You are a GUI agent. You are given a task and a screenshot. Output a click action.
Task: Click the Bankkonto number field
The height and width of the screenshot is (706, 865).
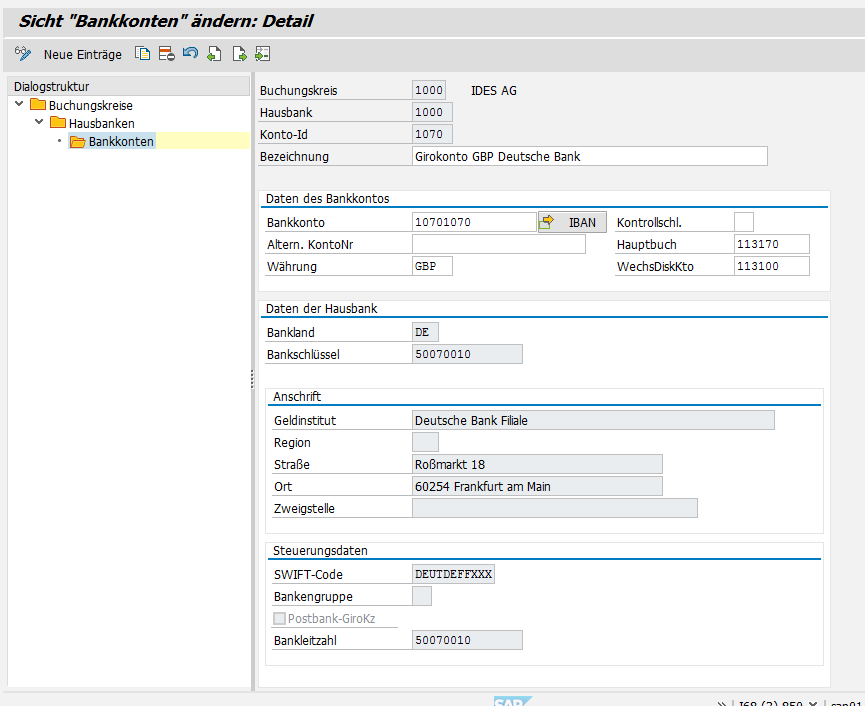474,222
